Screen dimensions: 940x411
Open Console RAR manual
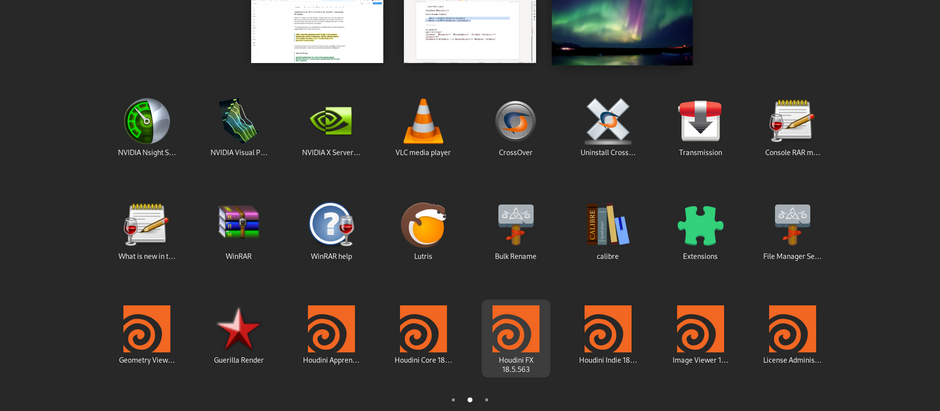point(793,122)
